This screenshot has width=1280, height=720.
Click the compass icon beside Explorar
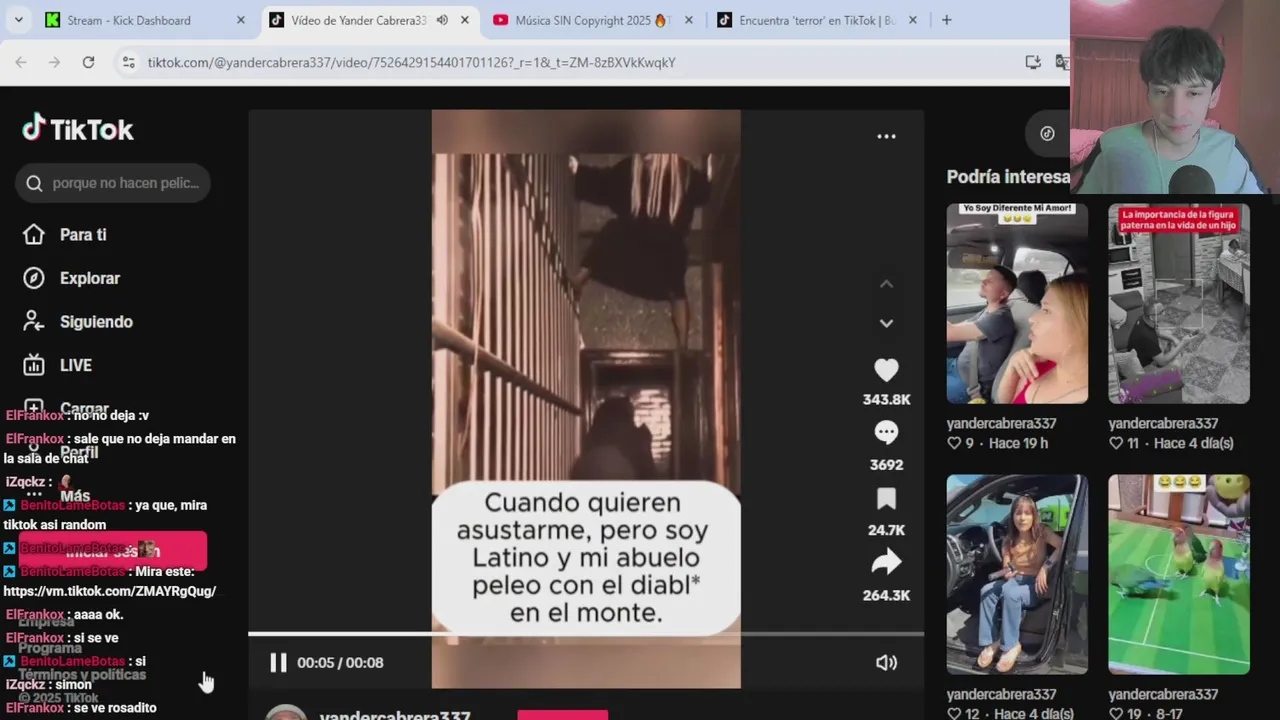coord(34,278)
